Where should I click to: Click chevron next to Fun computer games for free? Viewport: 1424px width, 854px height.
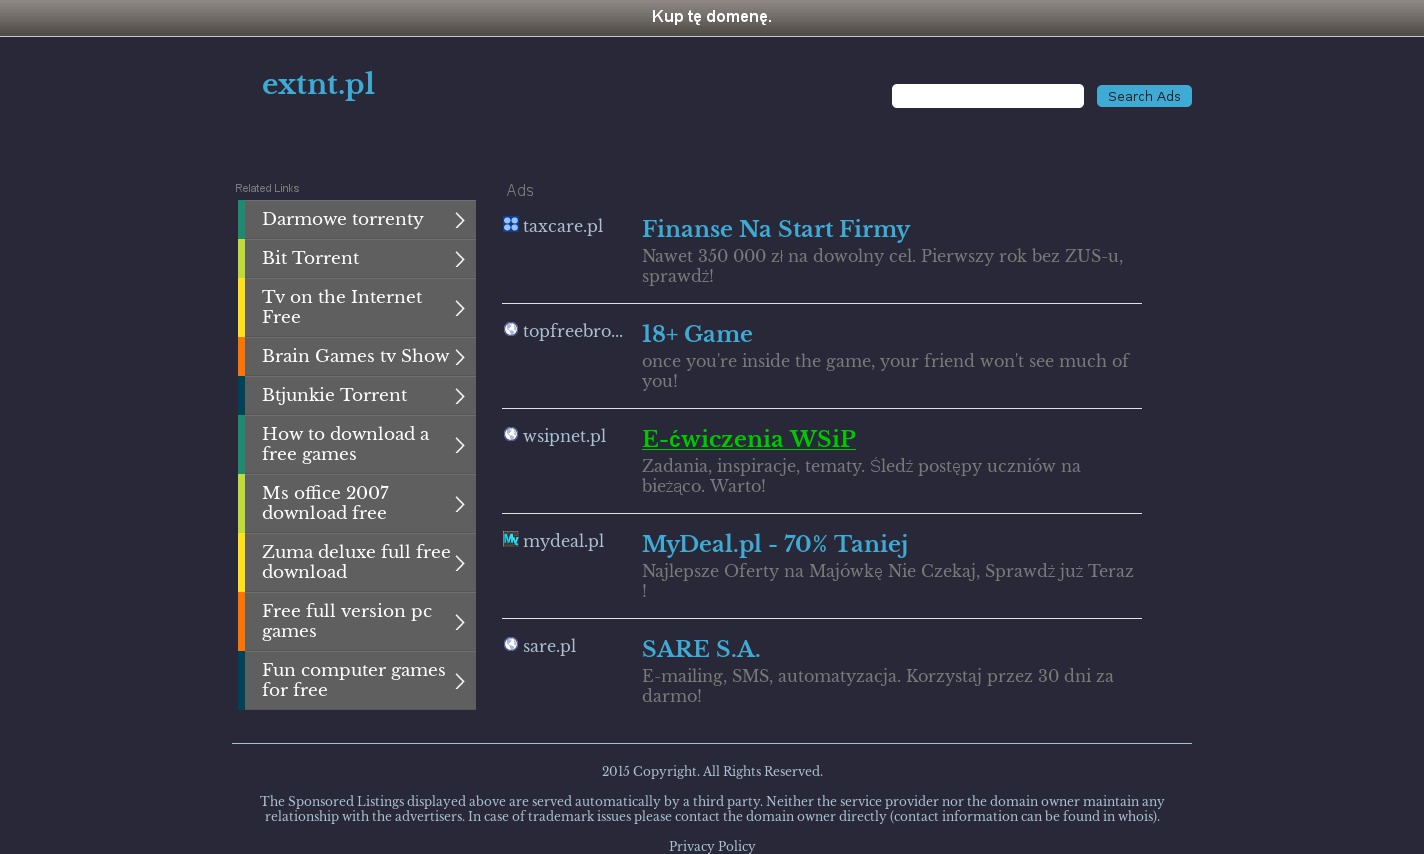point(460,681)
